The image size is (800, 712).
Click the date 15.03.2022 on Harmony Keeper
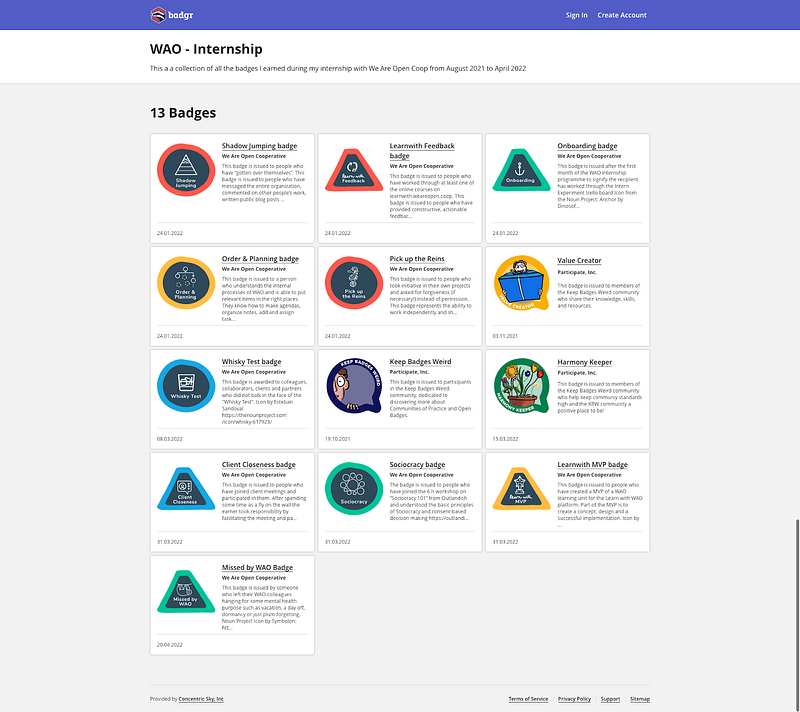coord(505,439)
